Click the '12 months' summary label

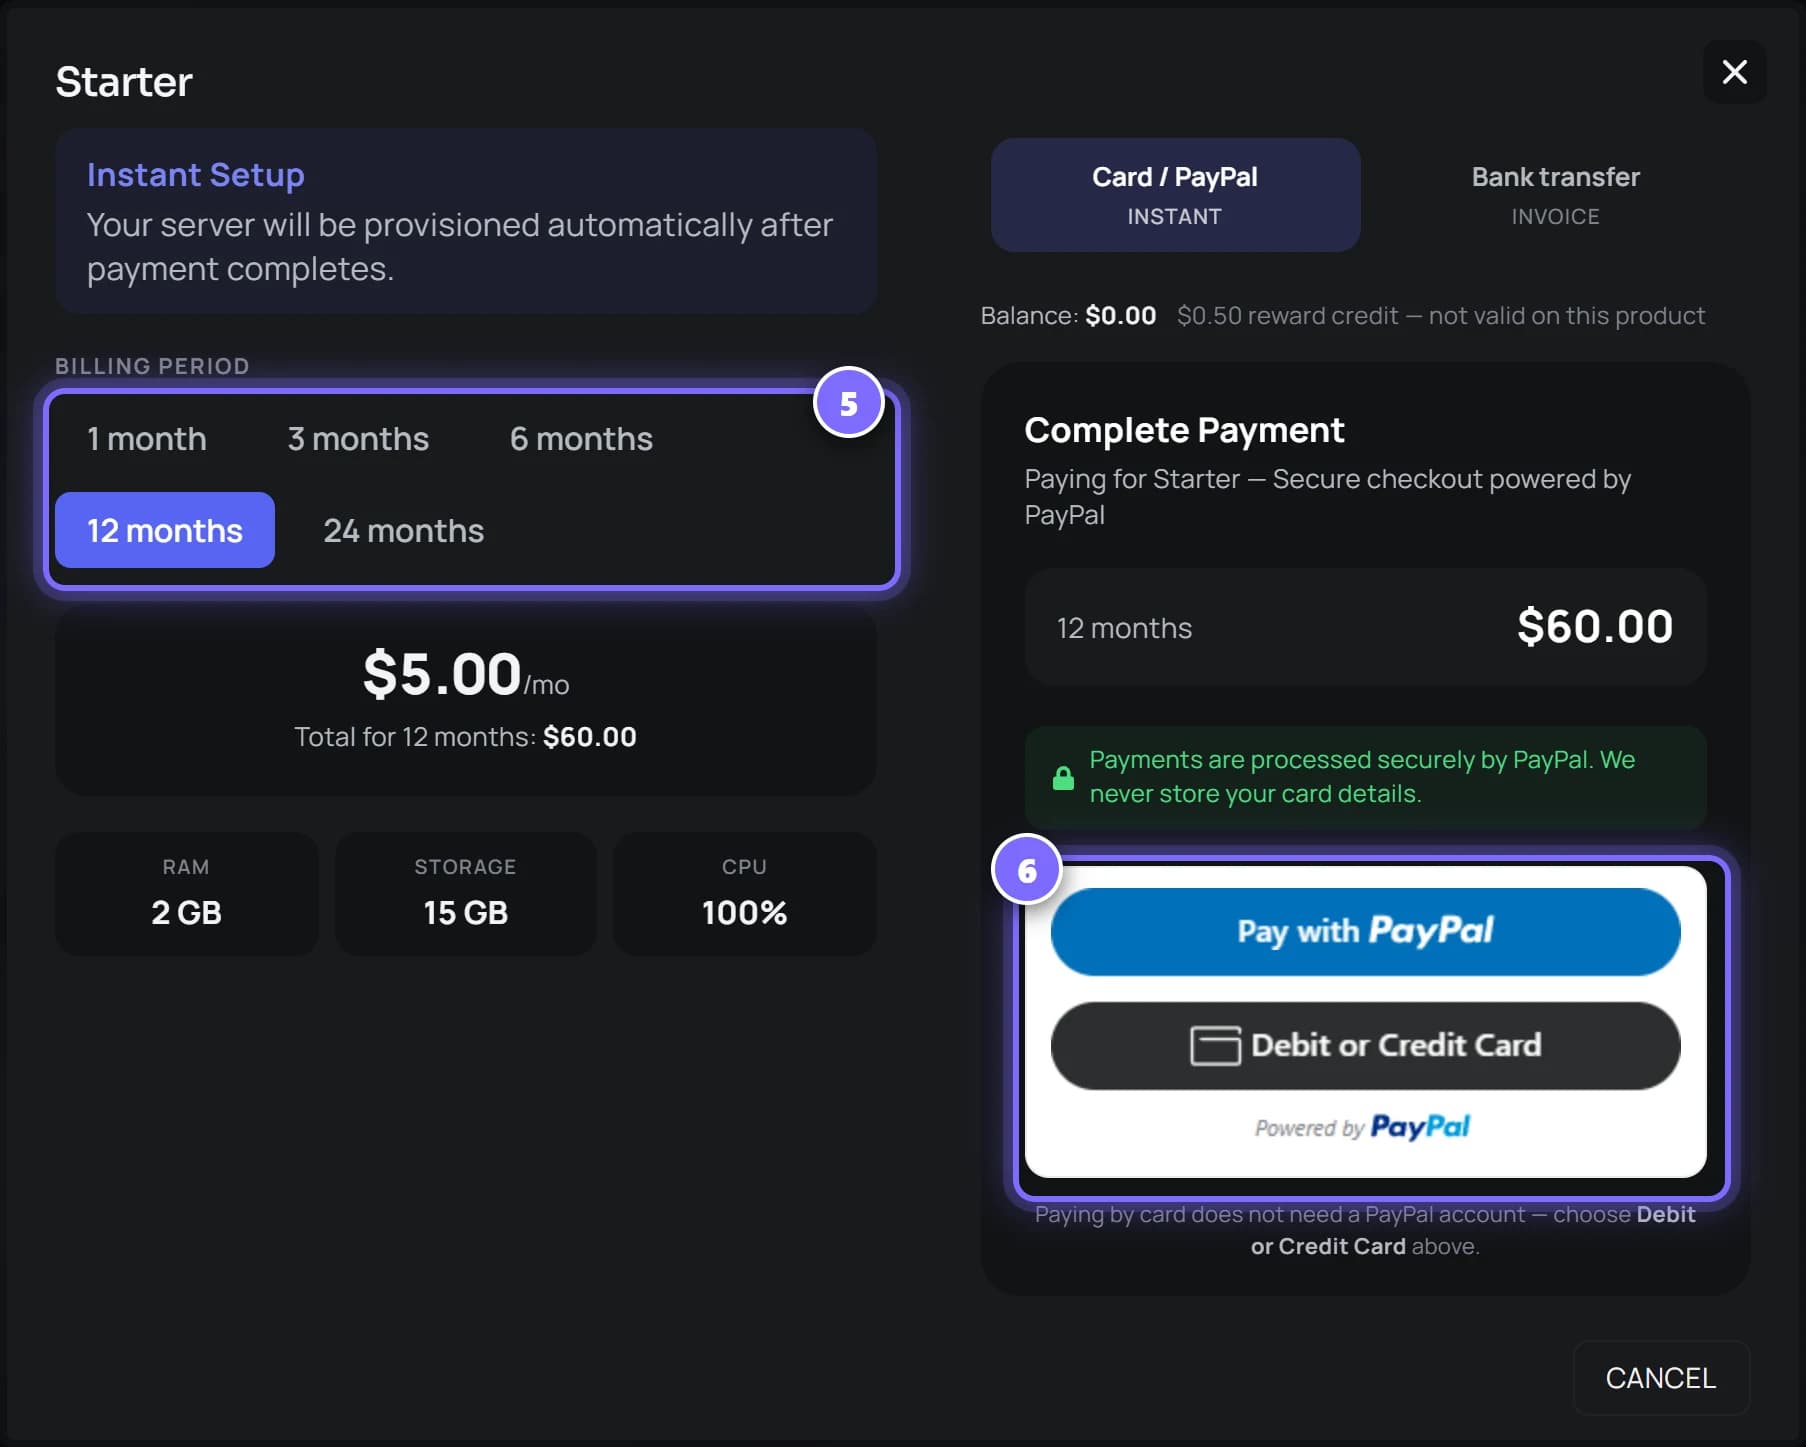1124,628
